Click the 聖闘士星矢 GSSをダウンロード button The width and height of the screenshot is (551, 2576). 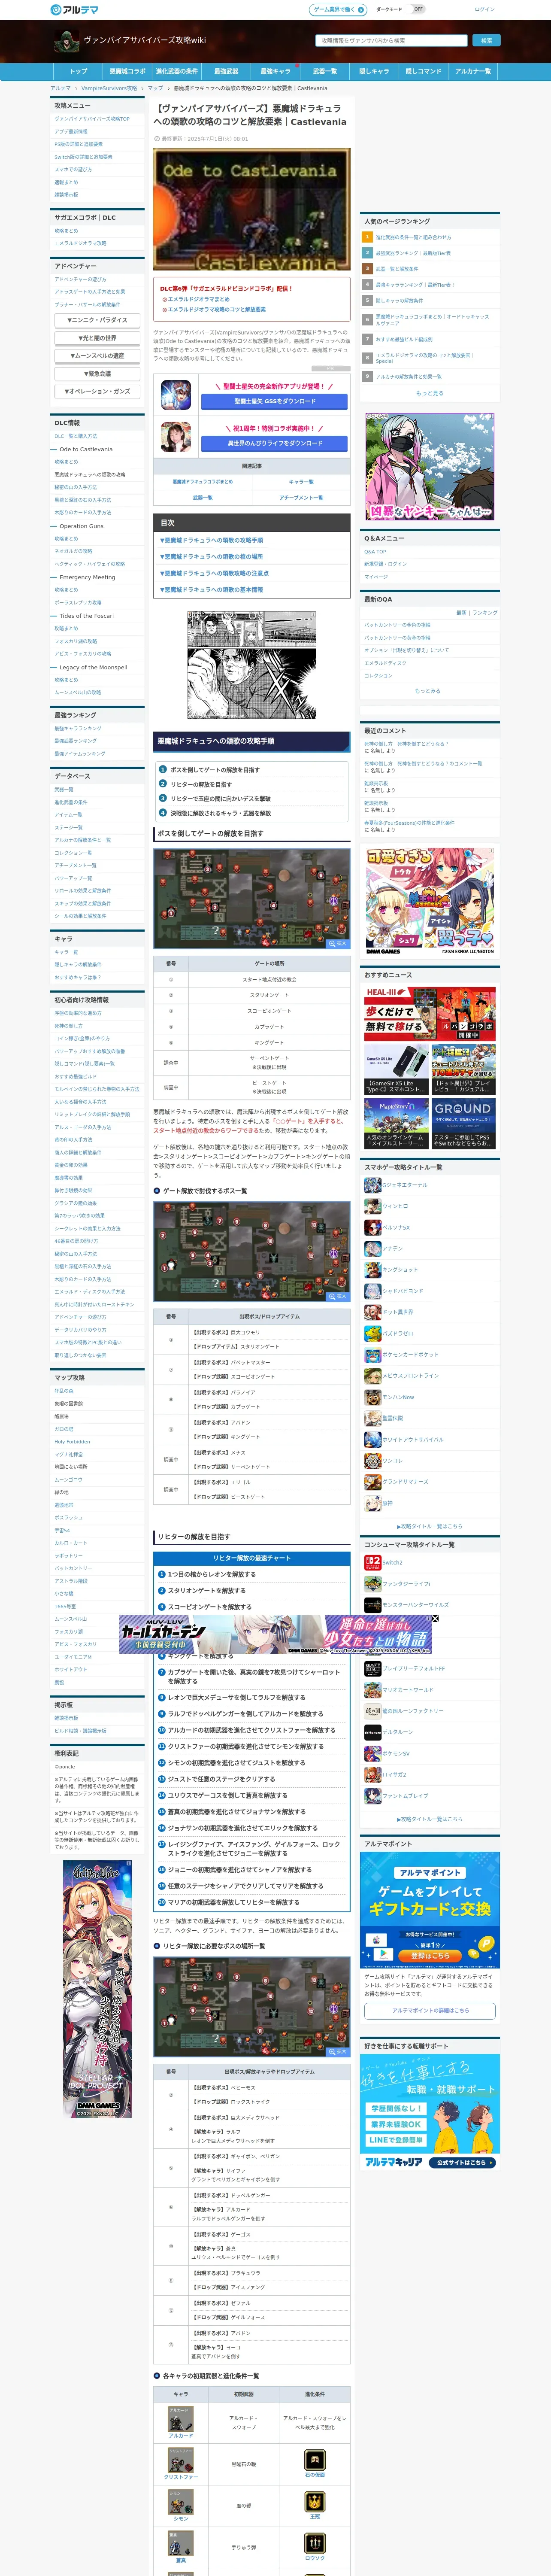274,401
